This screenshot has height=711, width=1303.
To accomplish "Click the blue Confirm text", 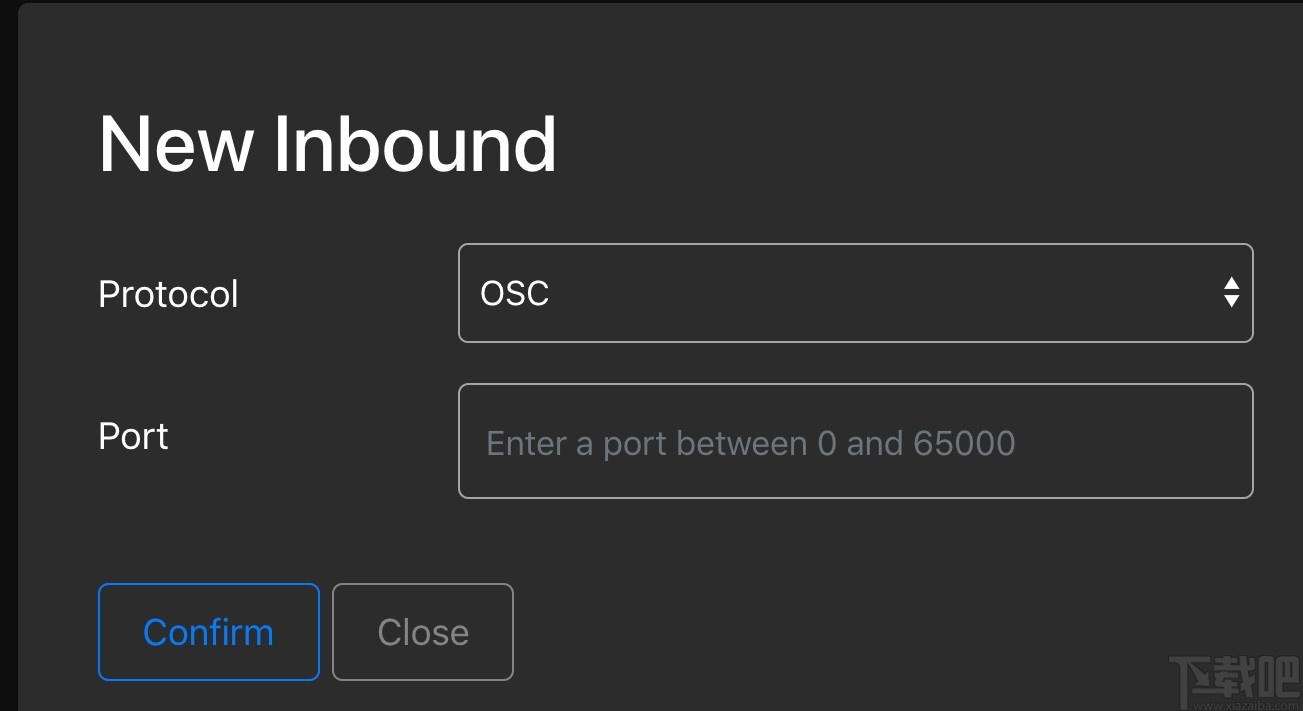I will click(x=208, y=632).
